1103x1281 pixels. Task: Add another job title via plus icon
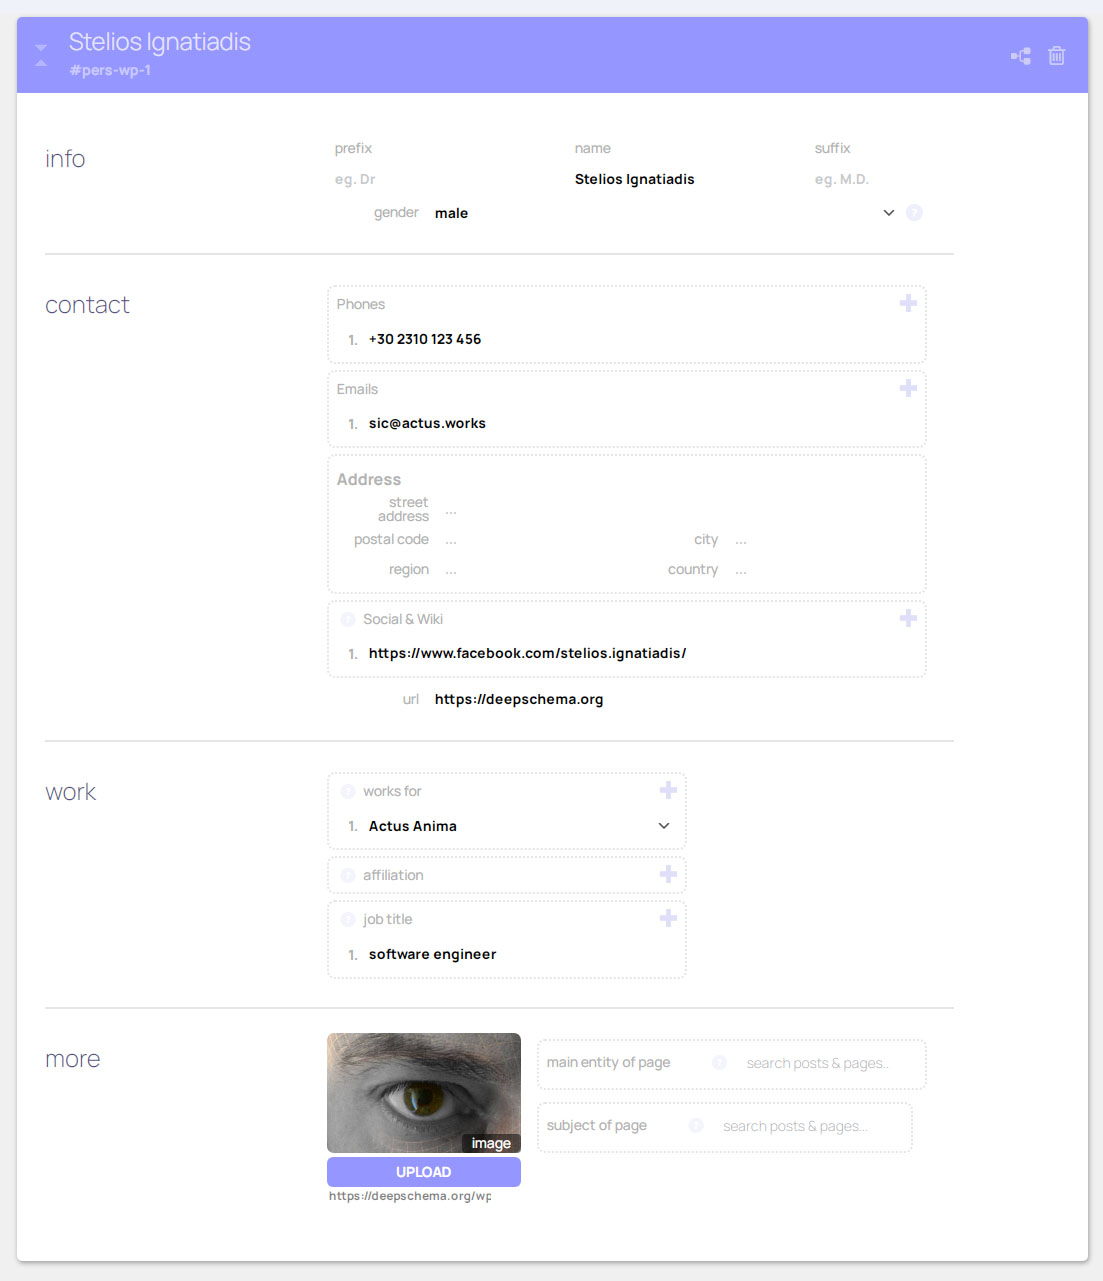point(668,917)
